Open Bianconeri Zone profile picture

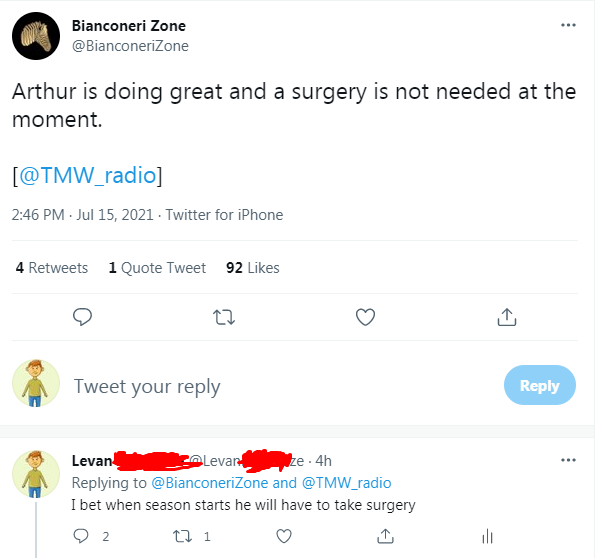click(x=34, y=36)
